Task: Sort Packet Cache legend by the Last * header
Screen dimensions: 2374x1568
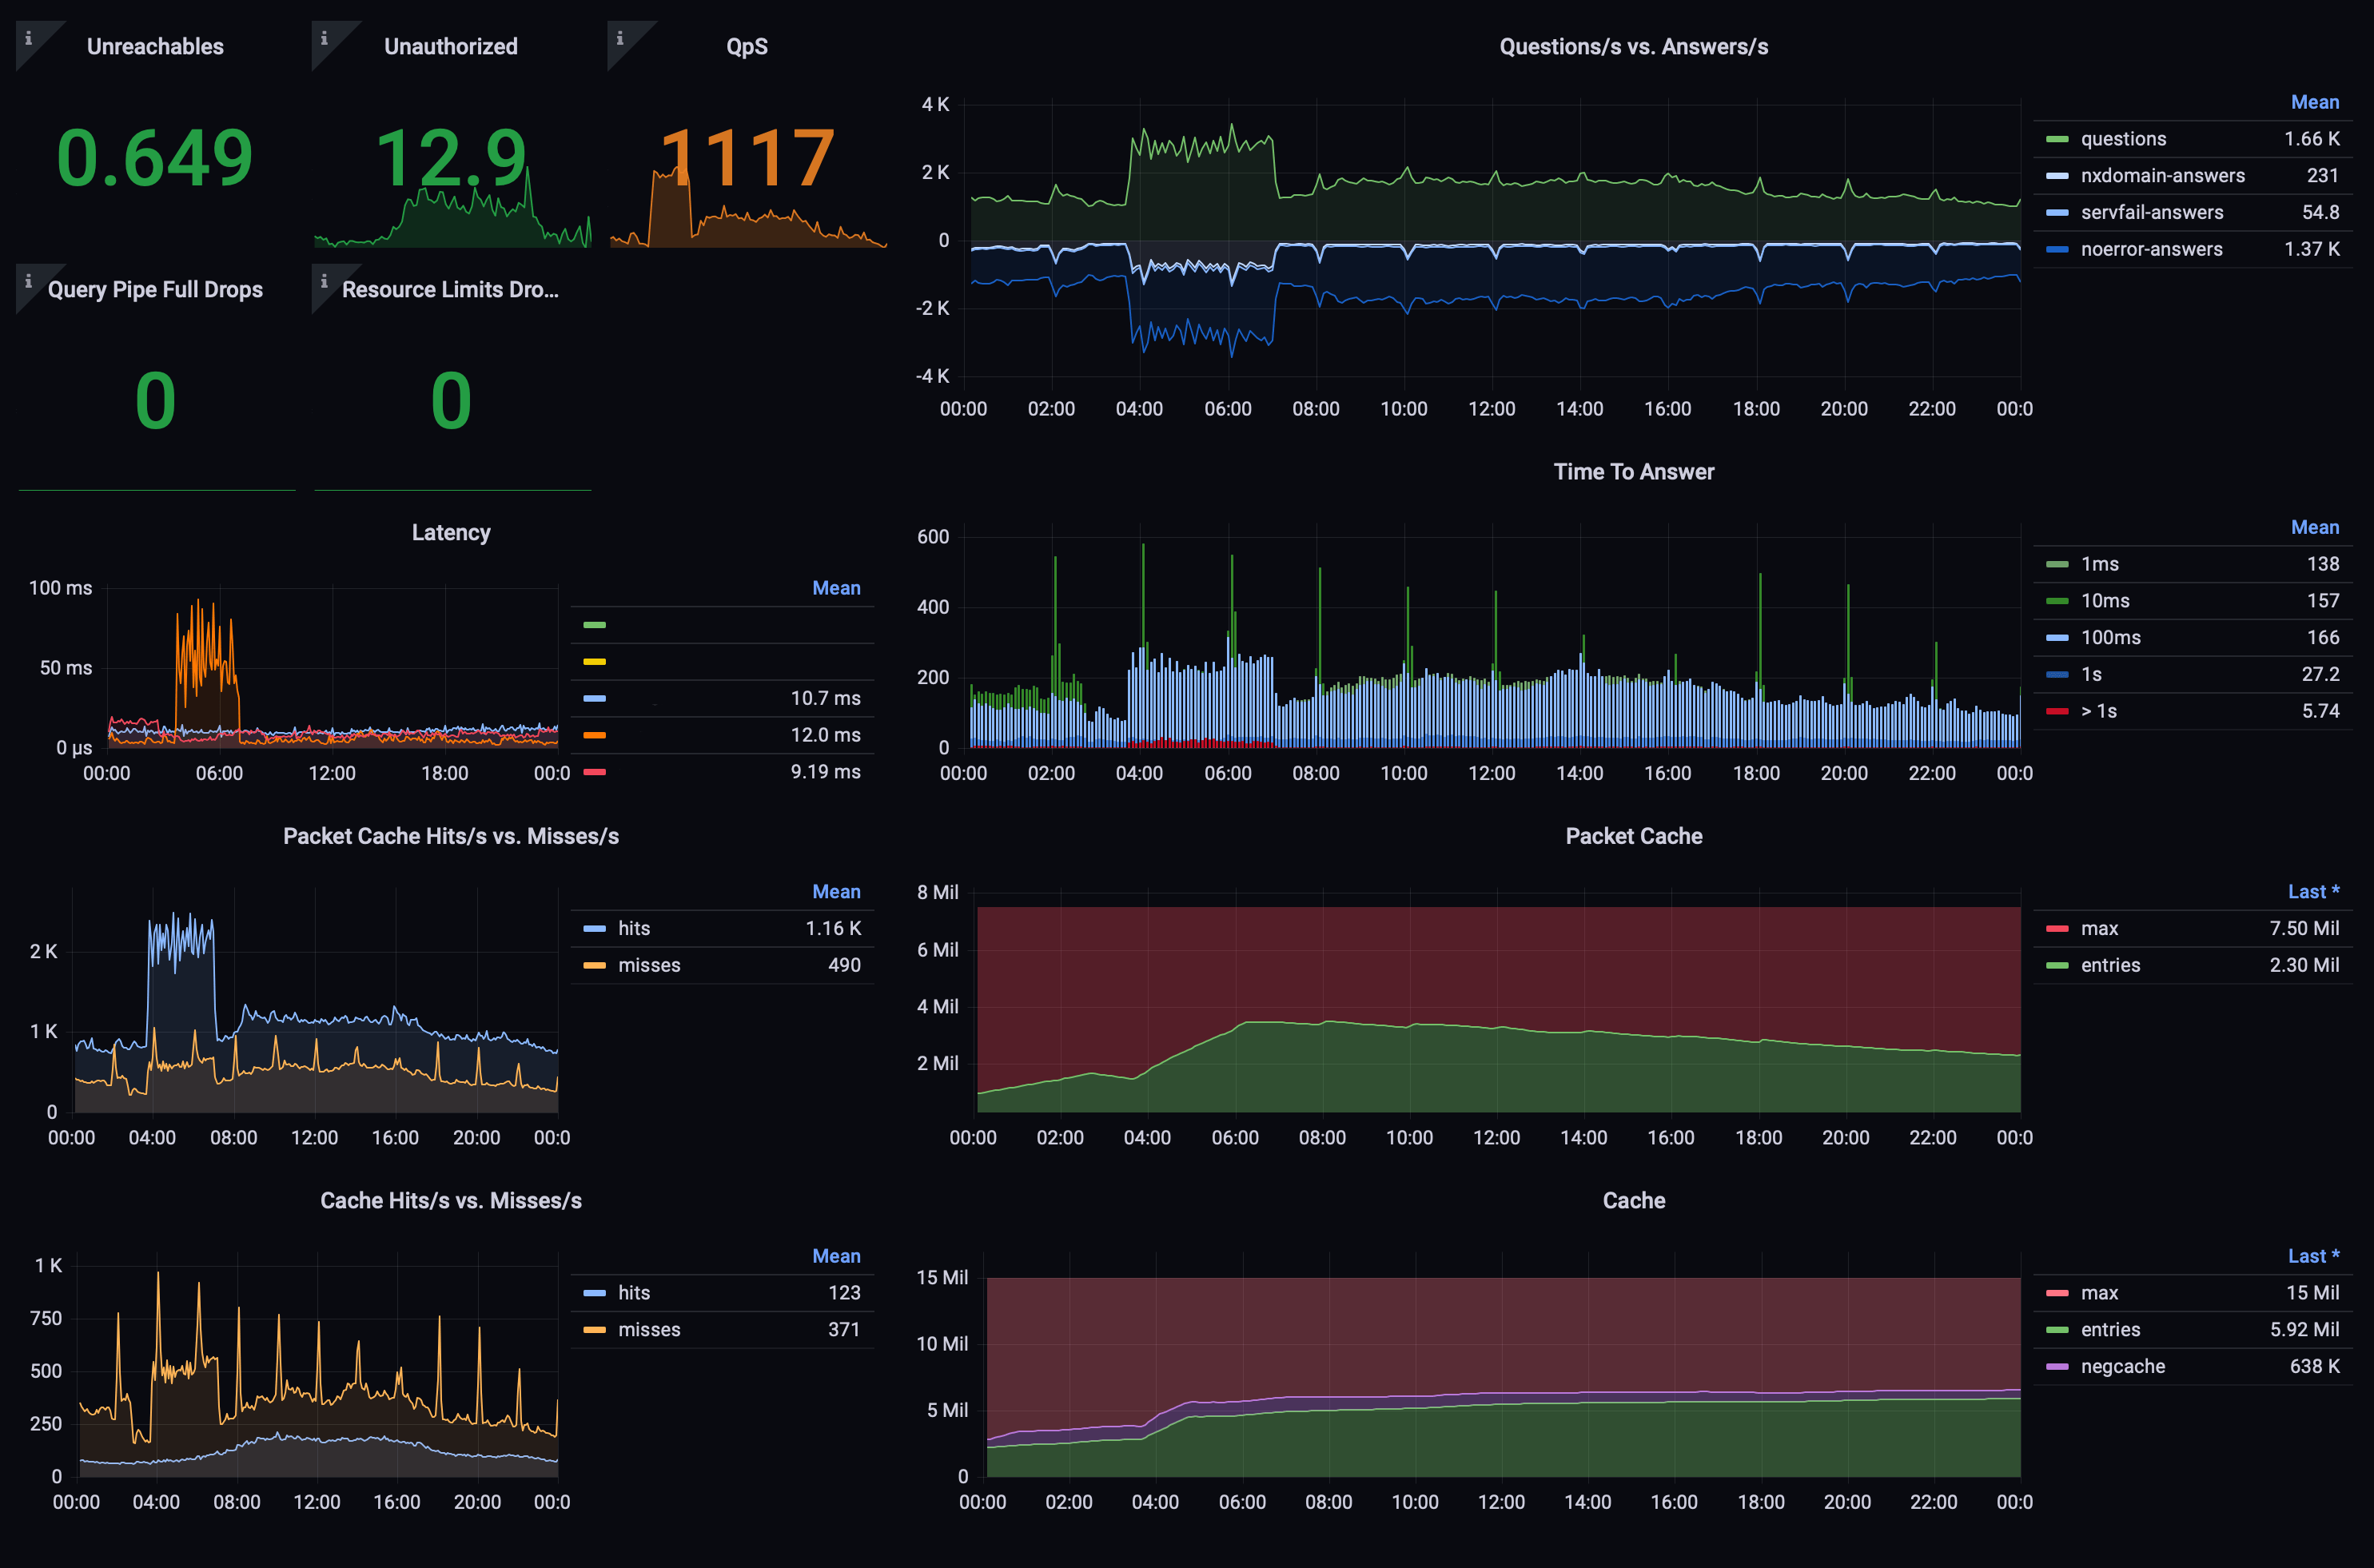Action: click(x=2312, y=892)
